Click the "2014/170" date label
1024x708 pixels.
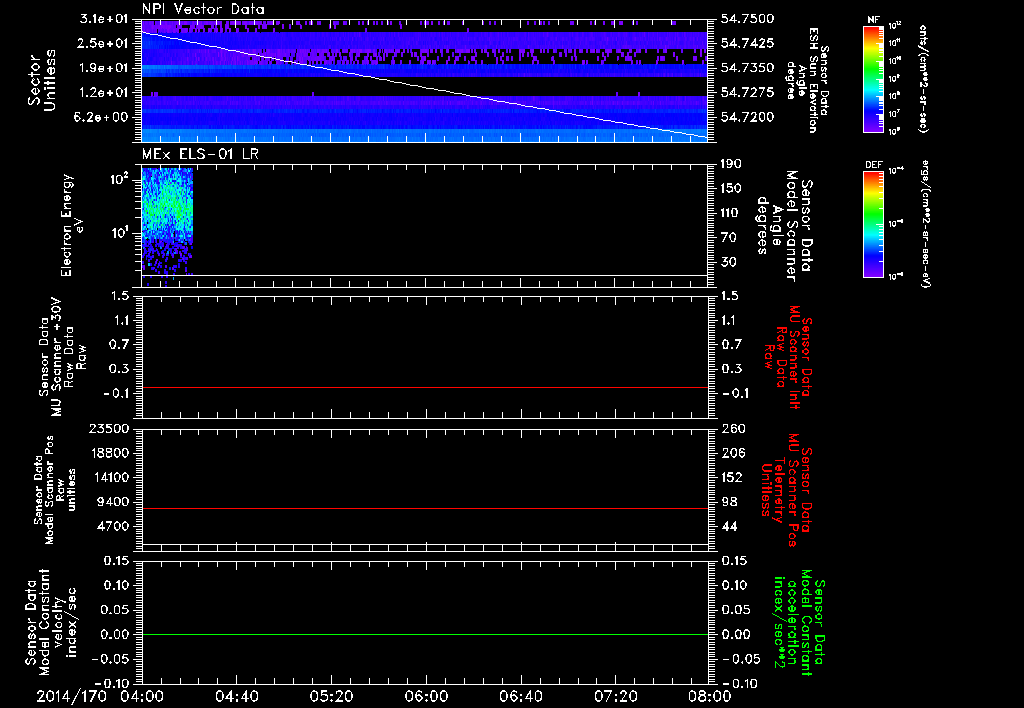point(71,696)
